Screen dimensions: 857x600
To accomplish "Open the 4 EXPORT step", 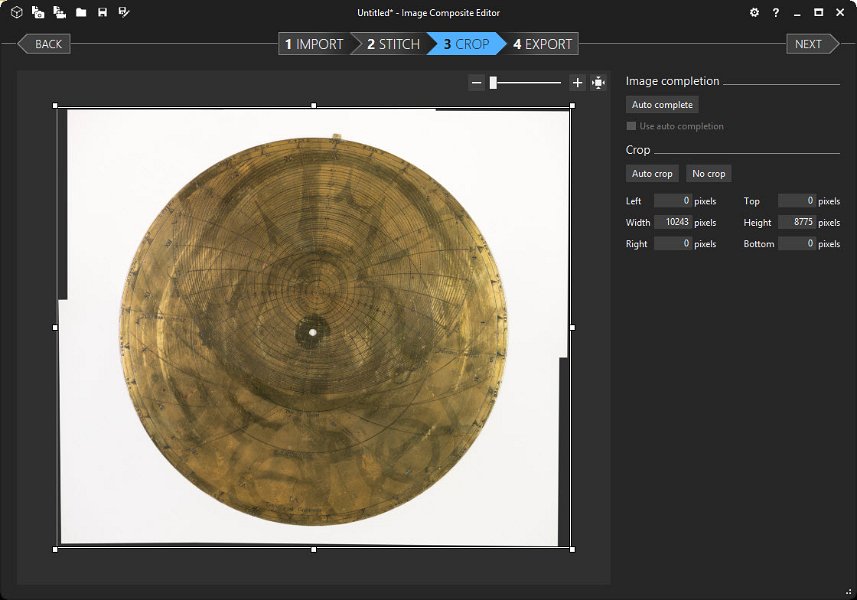I will (x=543, y=44).
